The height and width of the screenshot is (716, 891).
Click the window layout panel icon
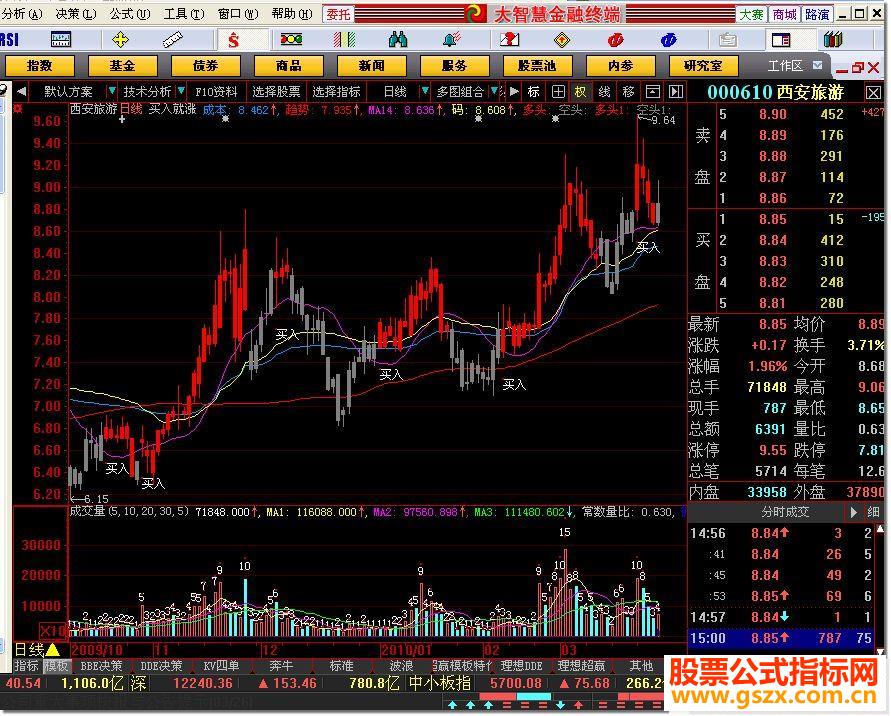(x=781, y=40)
